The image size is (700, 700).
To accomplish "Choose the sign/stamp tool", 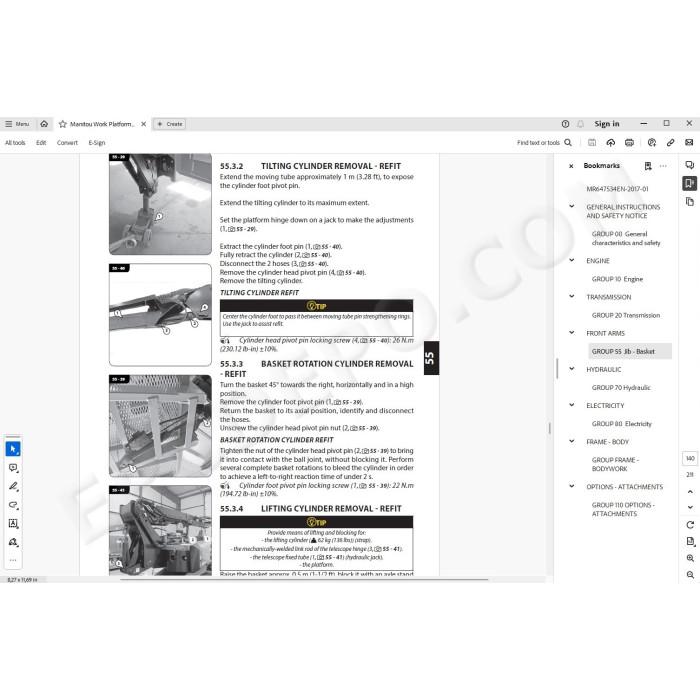I will (13, 542).
